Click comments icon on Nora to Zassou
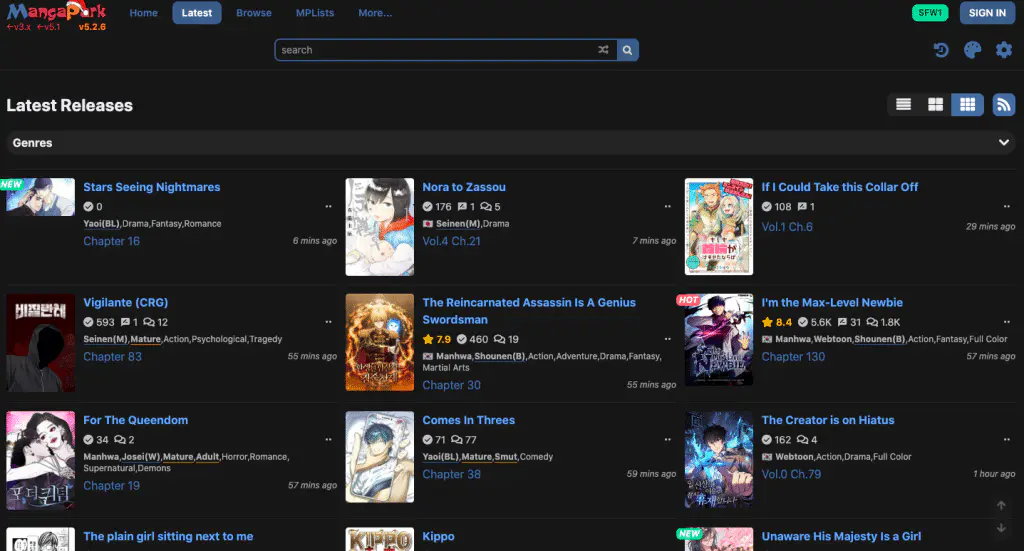Screen dimensions: 1024x551 pos(486,206)
